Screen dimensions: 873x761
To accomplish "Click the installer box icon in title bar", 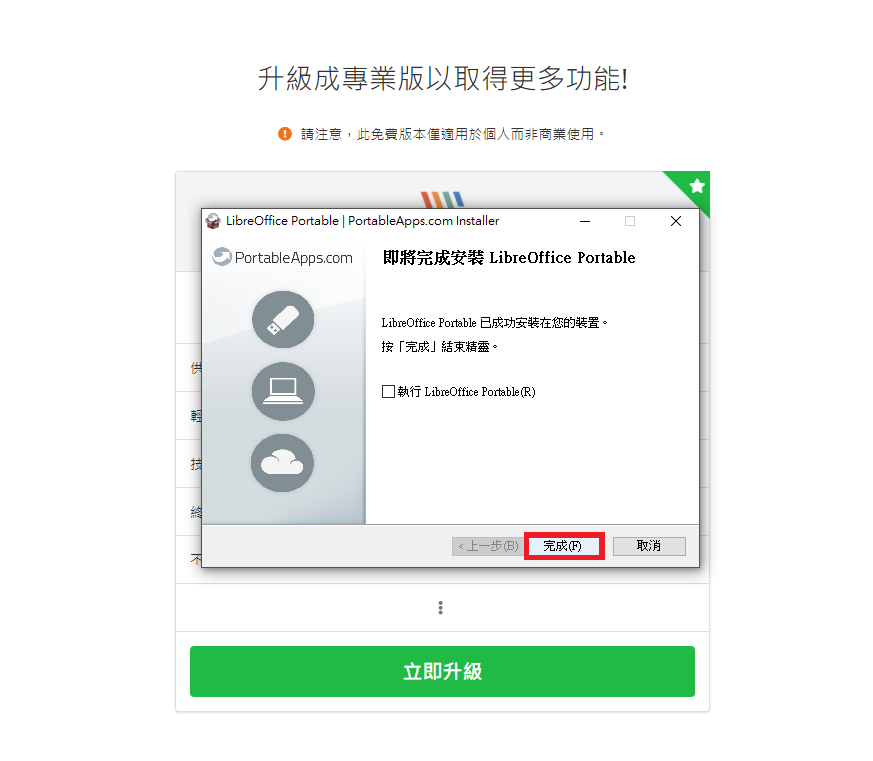I will (x=213, y=221).
